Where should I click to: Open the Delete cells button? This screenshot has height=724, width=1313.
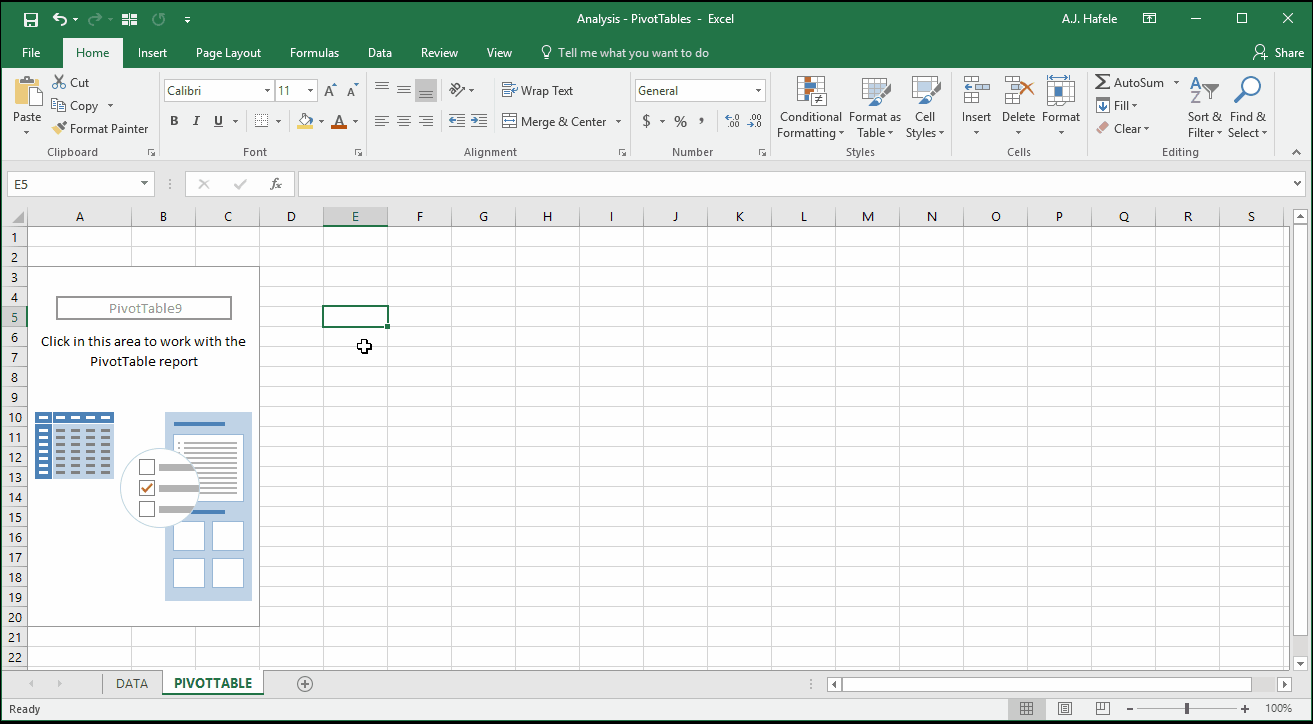click(x=1018, y=108)
